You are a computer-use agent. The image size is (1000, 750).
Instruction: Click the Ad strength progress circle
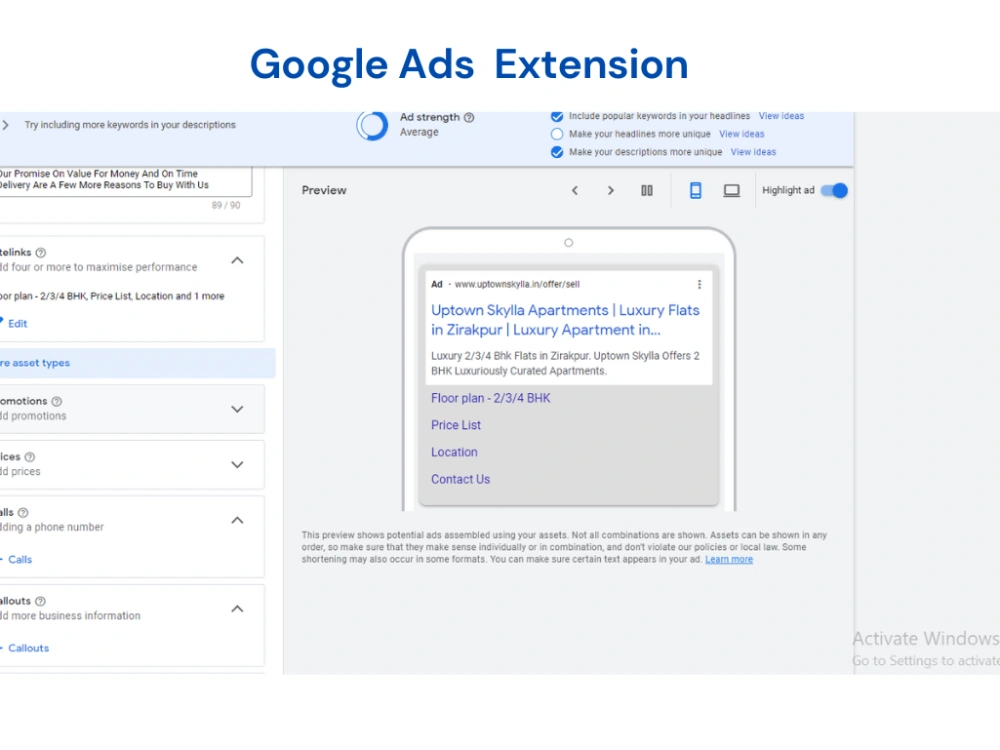(x=372, y=125)
